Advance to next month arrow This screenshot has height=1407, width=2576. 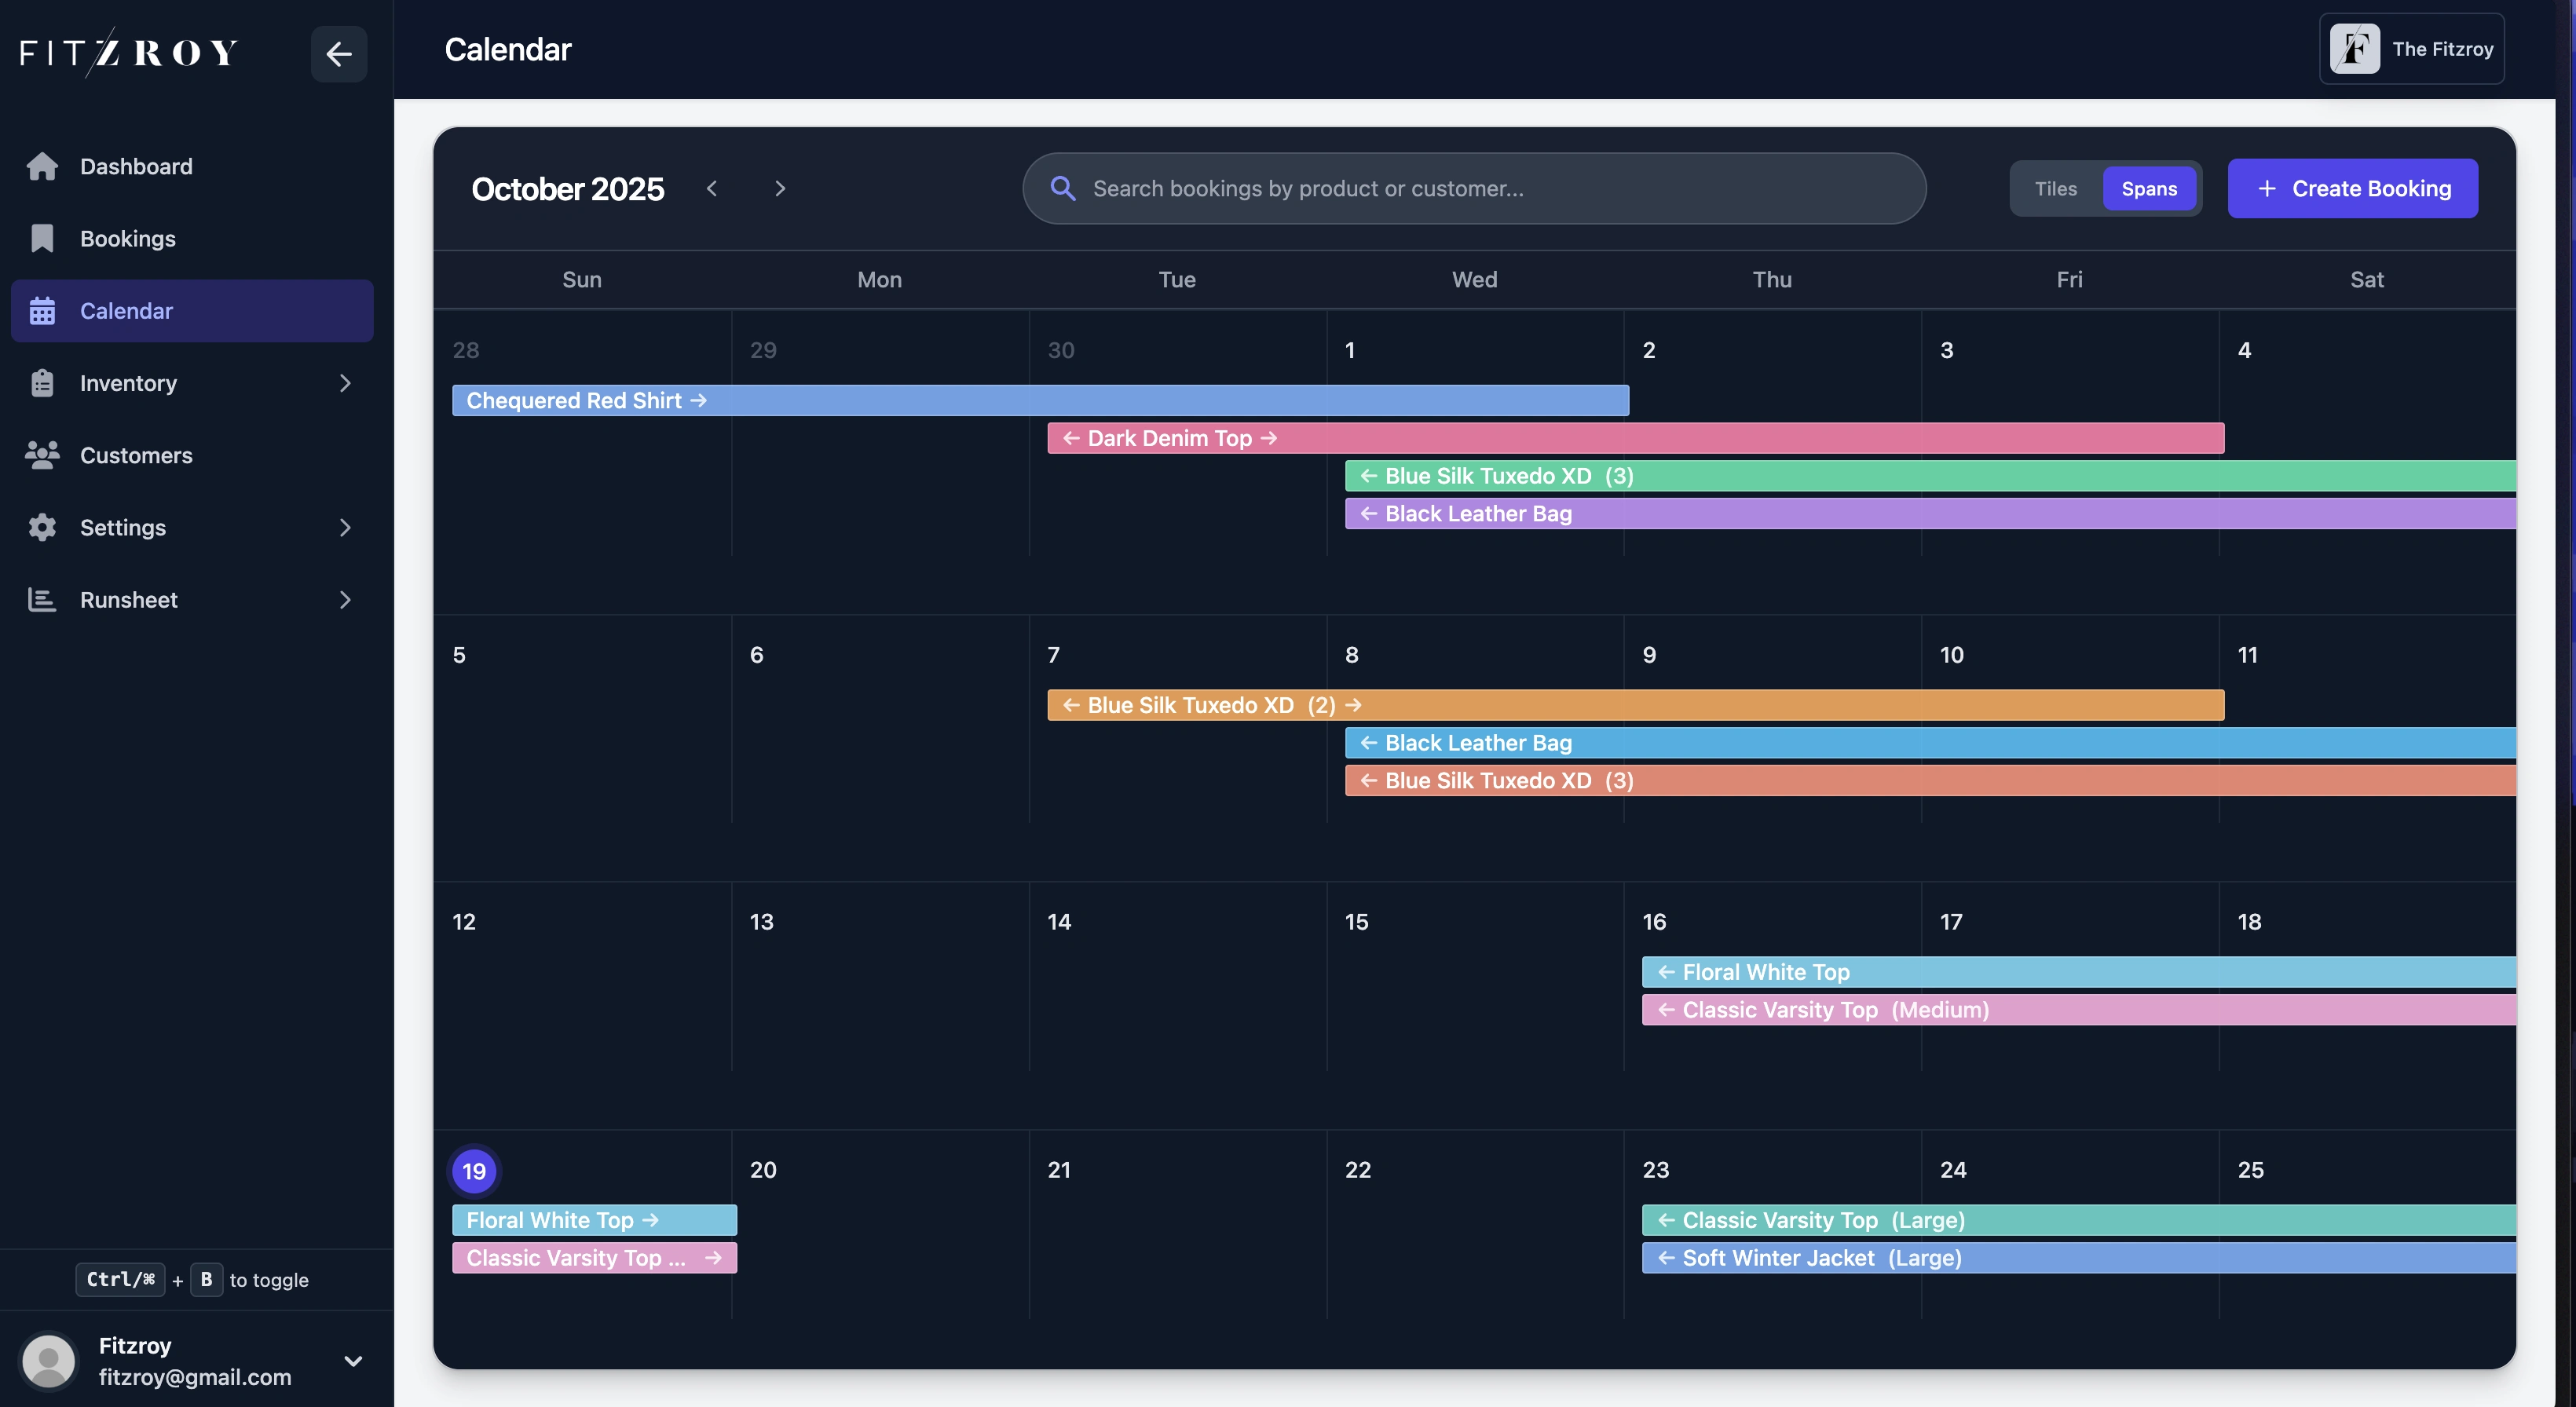780,188
